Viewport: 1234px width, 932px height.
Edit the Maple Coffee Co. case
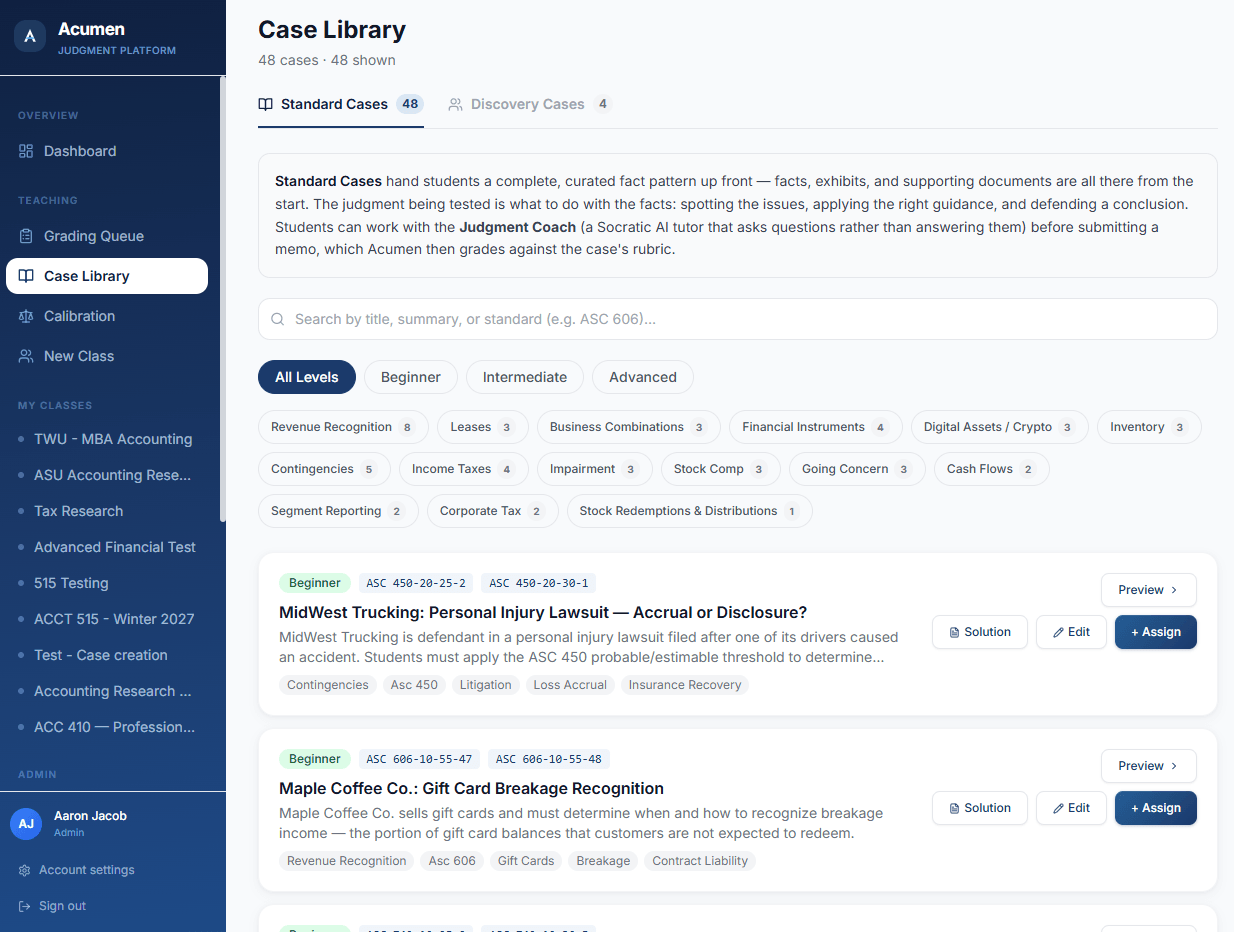(x=1071, y=808)
